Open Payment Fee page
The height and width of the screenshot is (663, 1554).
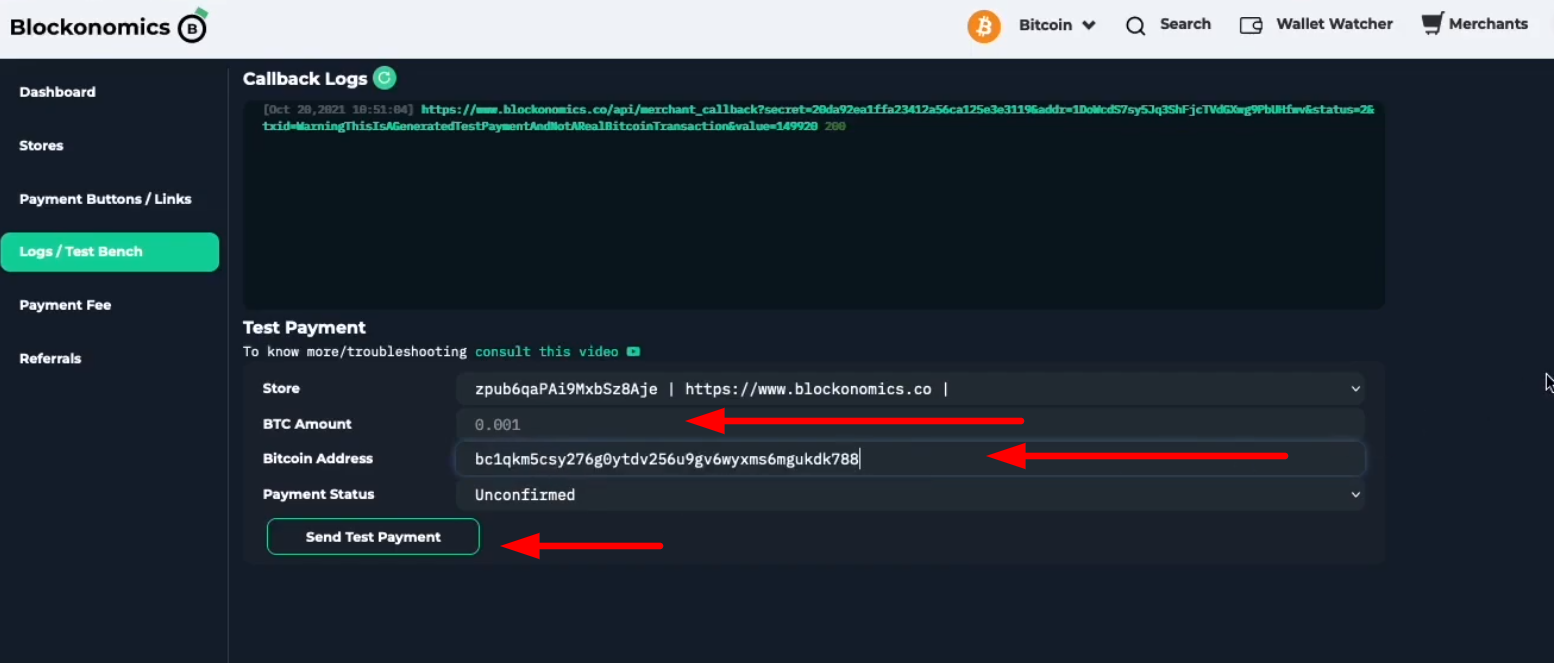65,305
